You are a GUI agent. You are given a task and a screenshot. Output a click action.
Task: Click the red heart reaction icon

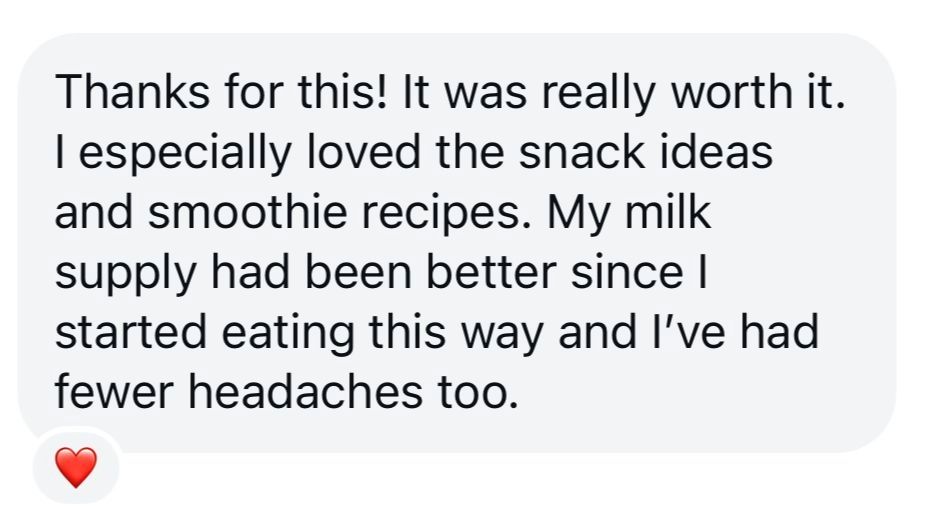(x=75, y=467)
